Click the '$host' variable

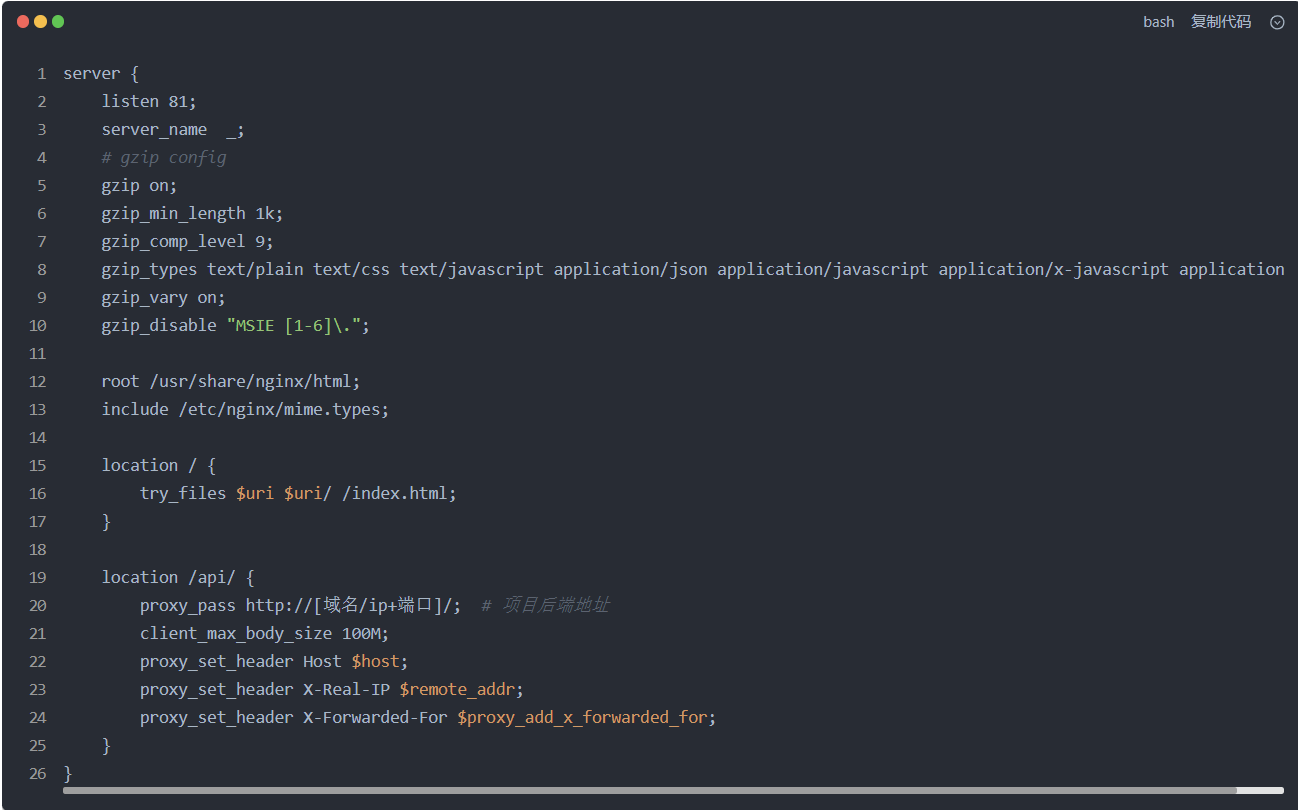375,661
